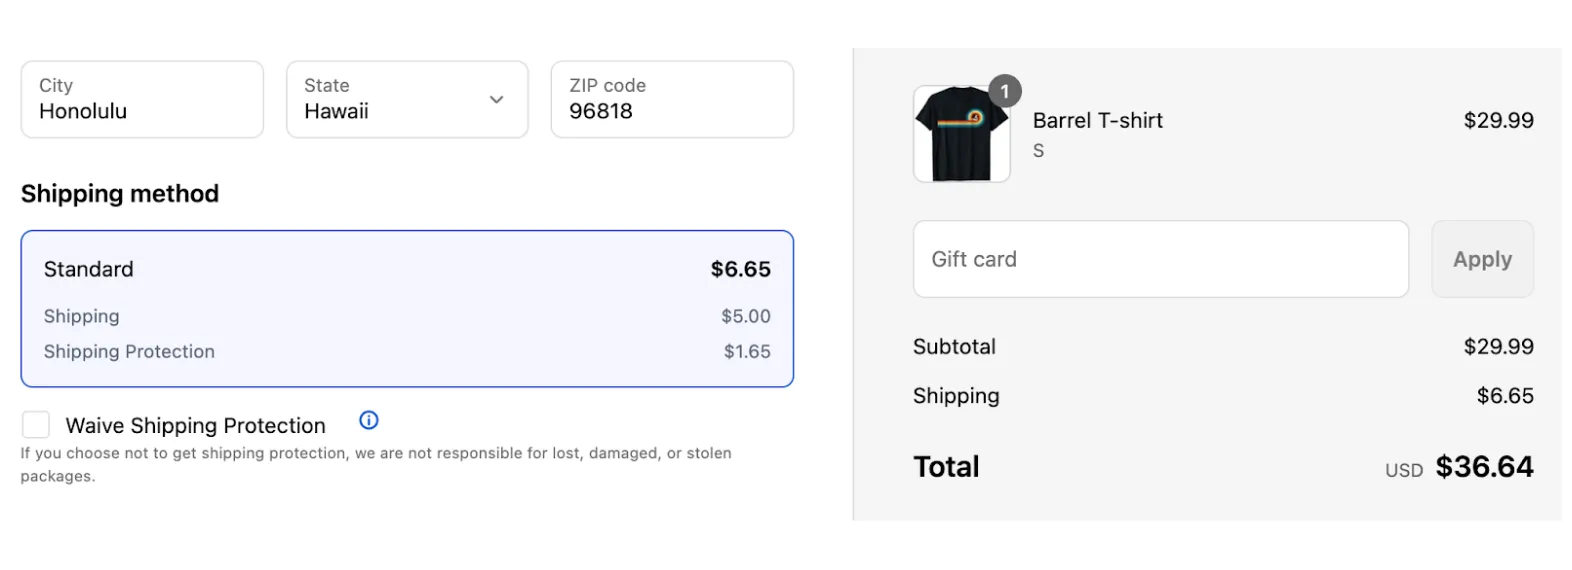Click the Subtotal row label
Screen dimensions: 1572x570
point(954,347)
